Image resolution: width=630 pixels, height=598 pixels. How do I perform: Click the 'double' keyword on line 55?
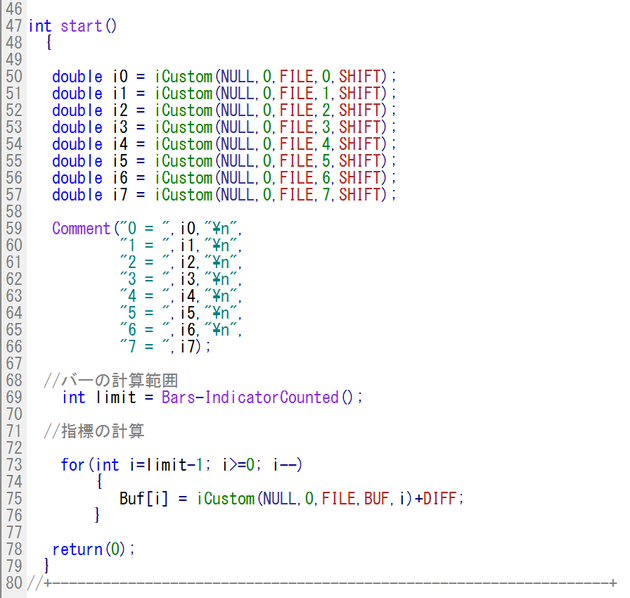pos(77,161)
